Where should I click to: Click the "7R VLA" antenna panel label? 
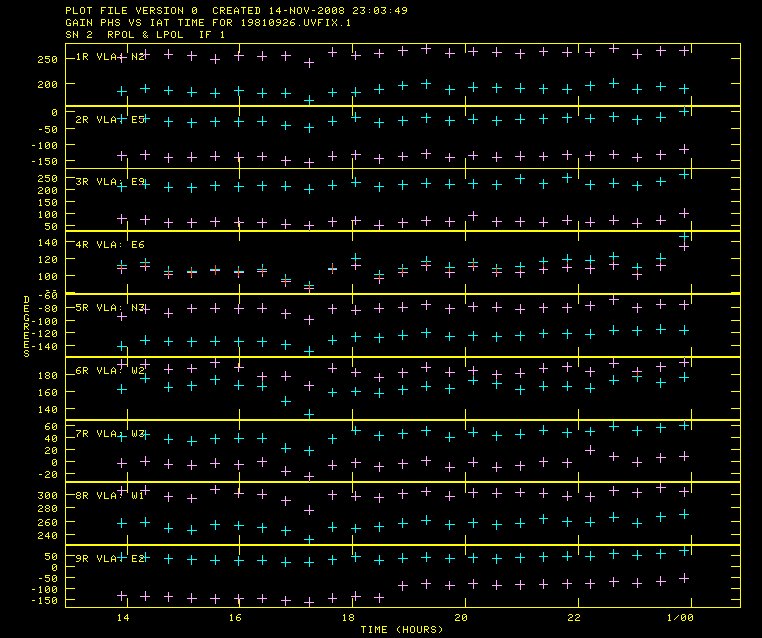pyautogui.click(x=112, y=434)
